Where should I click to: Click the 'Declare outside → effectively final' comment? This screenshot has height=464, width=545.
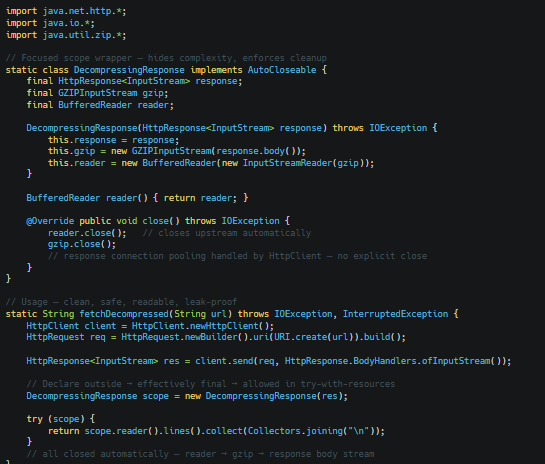tap(211, 384)
